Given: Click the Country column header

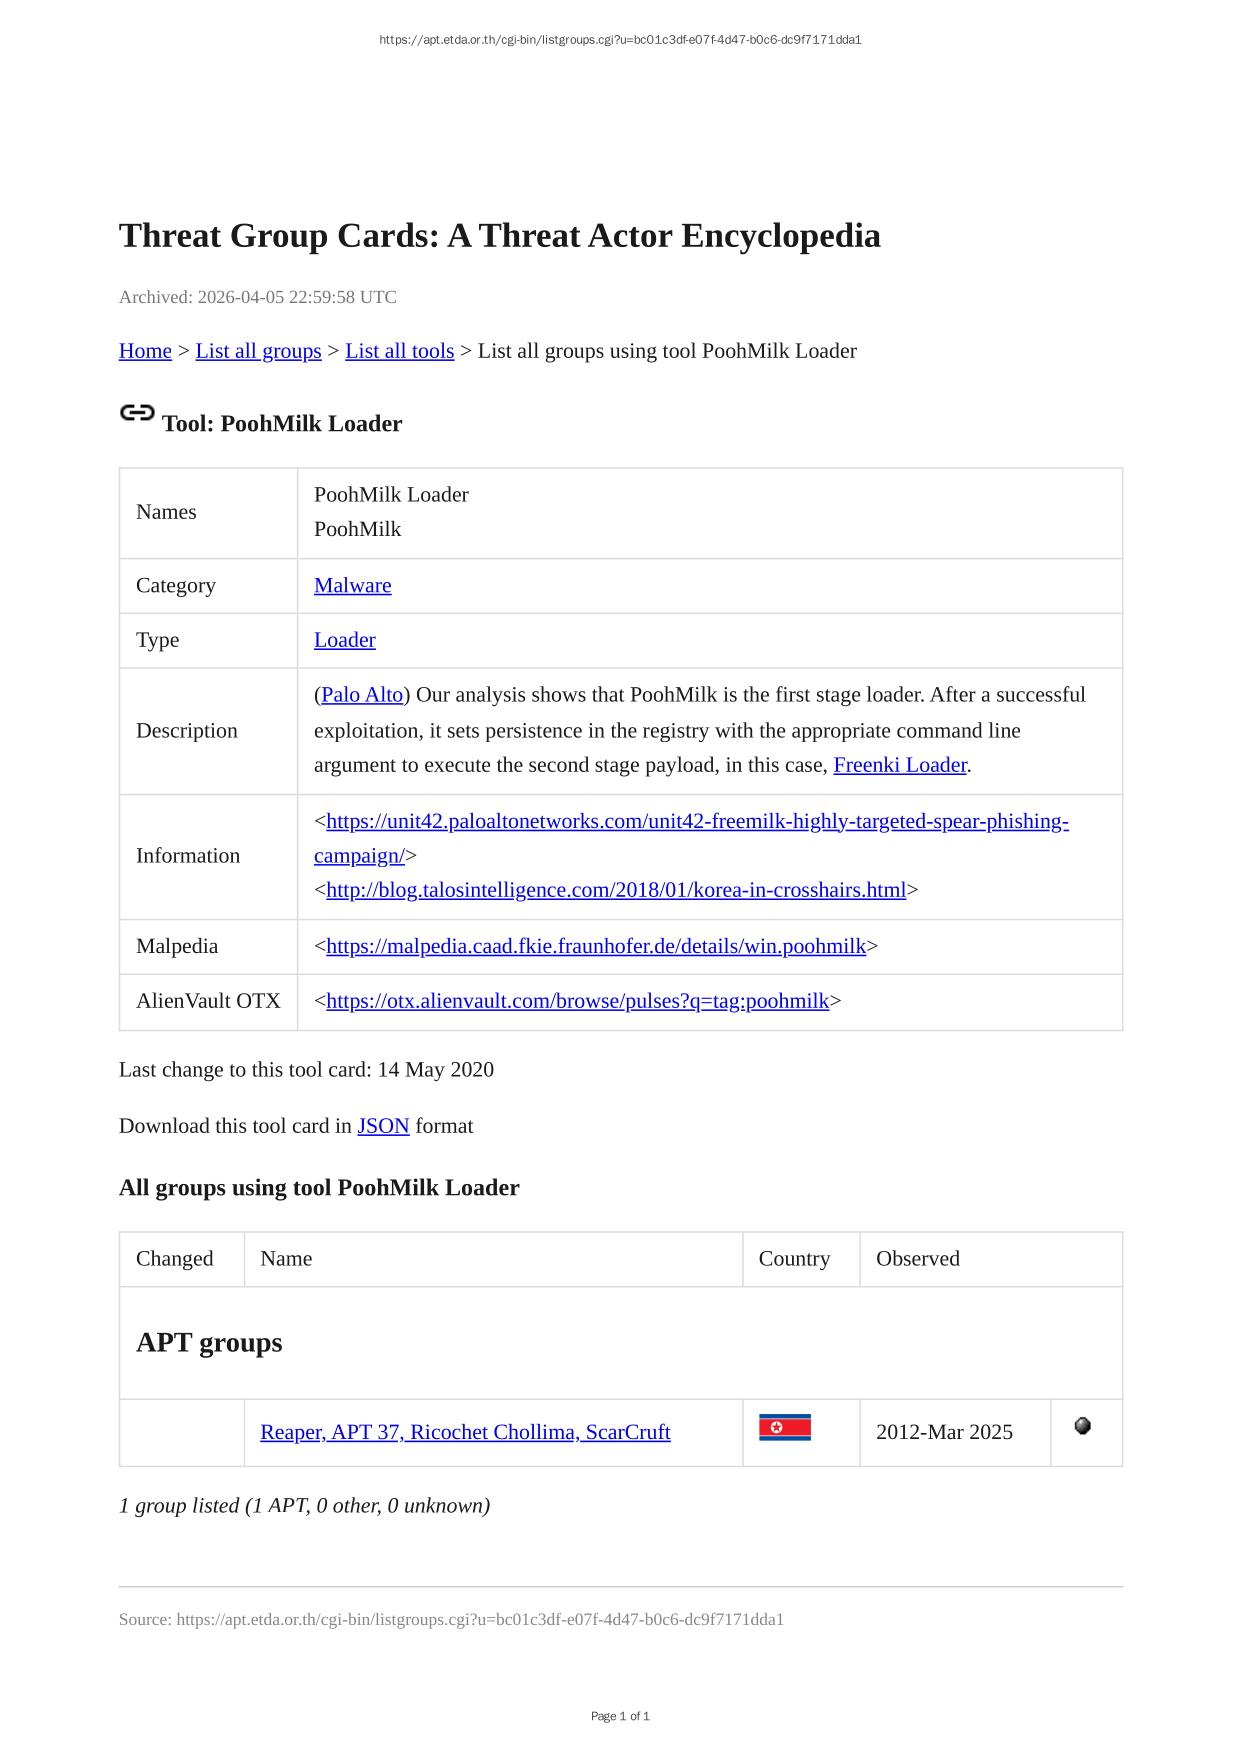Looking at the screenshot, I should 794,1259.
